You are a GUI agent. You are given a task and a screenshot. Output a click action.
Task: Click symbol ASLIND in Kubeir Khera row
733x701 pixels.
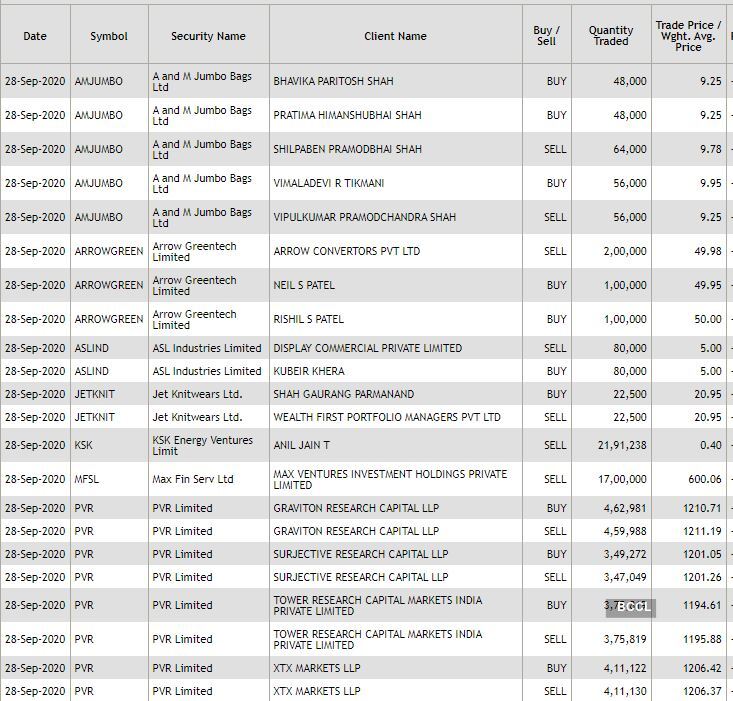(92, 371)
